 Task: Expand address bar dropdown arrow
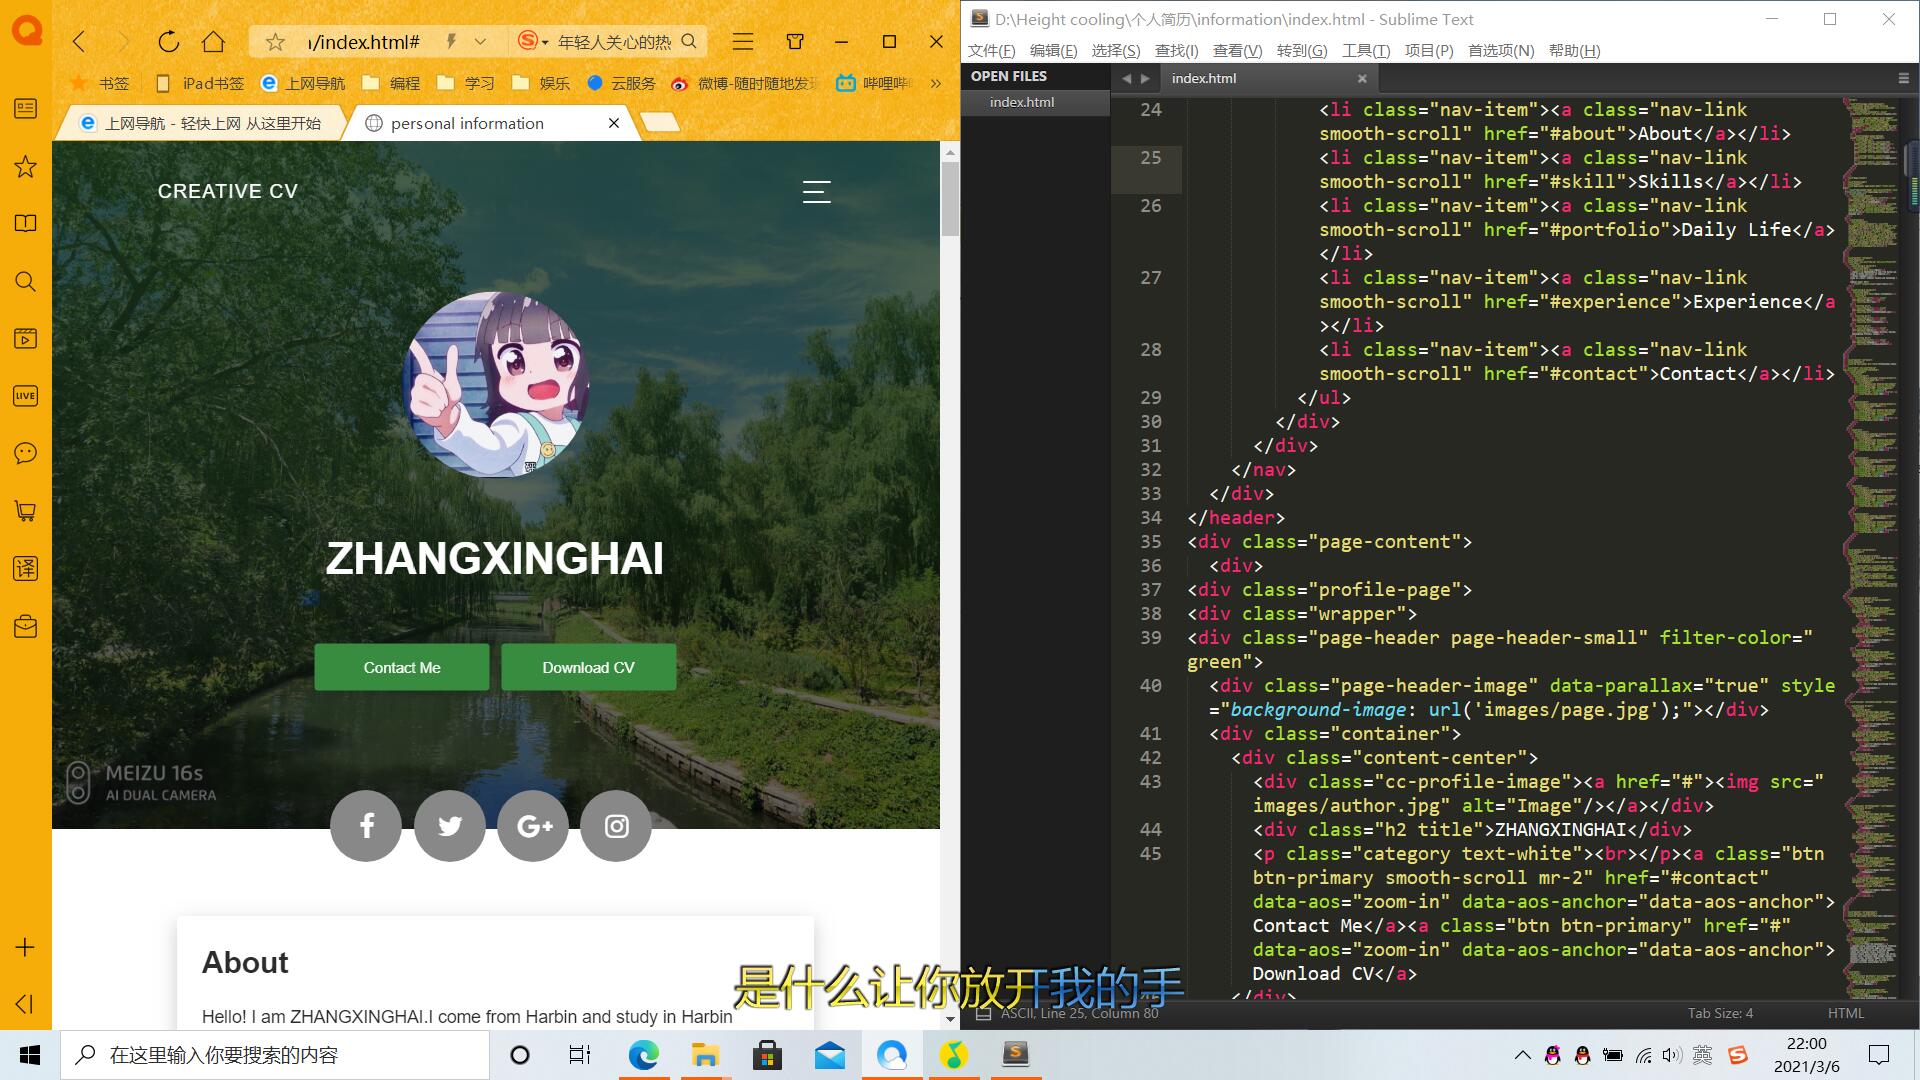point(480,42)
